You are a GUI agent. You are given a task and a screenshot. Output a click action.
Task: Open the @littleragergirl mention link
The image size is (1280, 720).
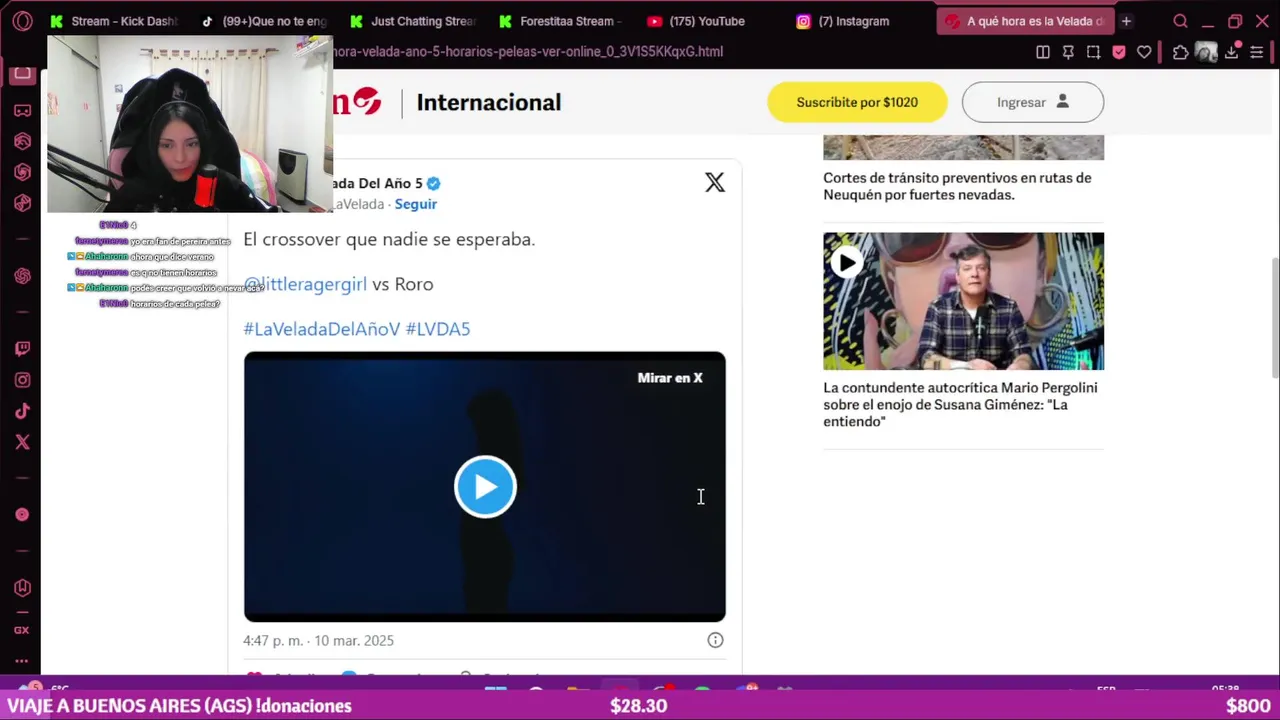click(x=305, y=284)
